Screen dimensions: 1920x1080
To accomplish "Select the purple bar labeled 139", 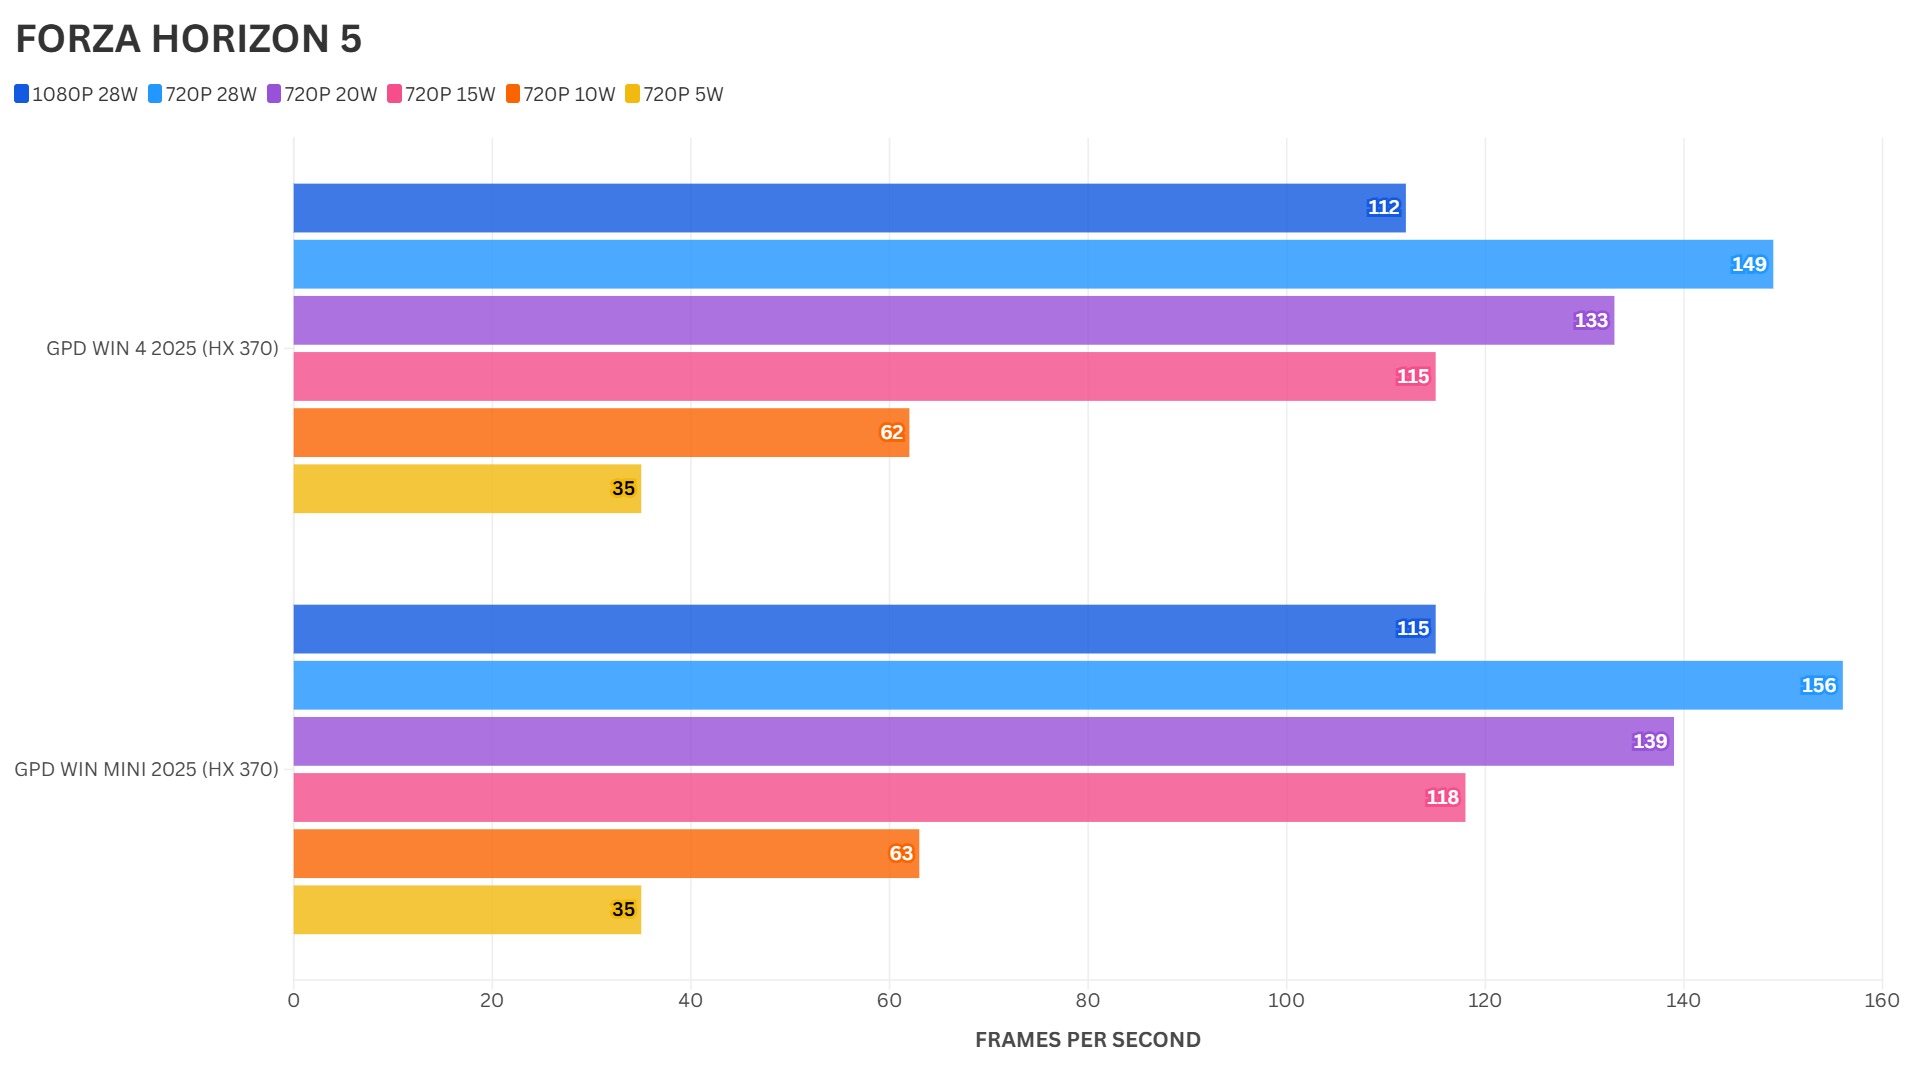I will 983,741.
